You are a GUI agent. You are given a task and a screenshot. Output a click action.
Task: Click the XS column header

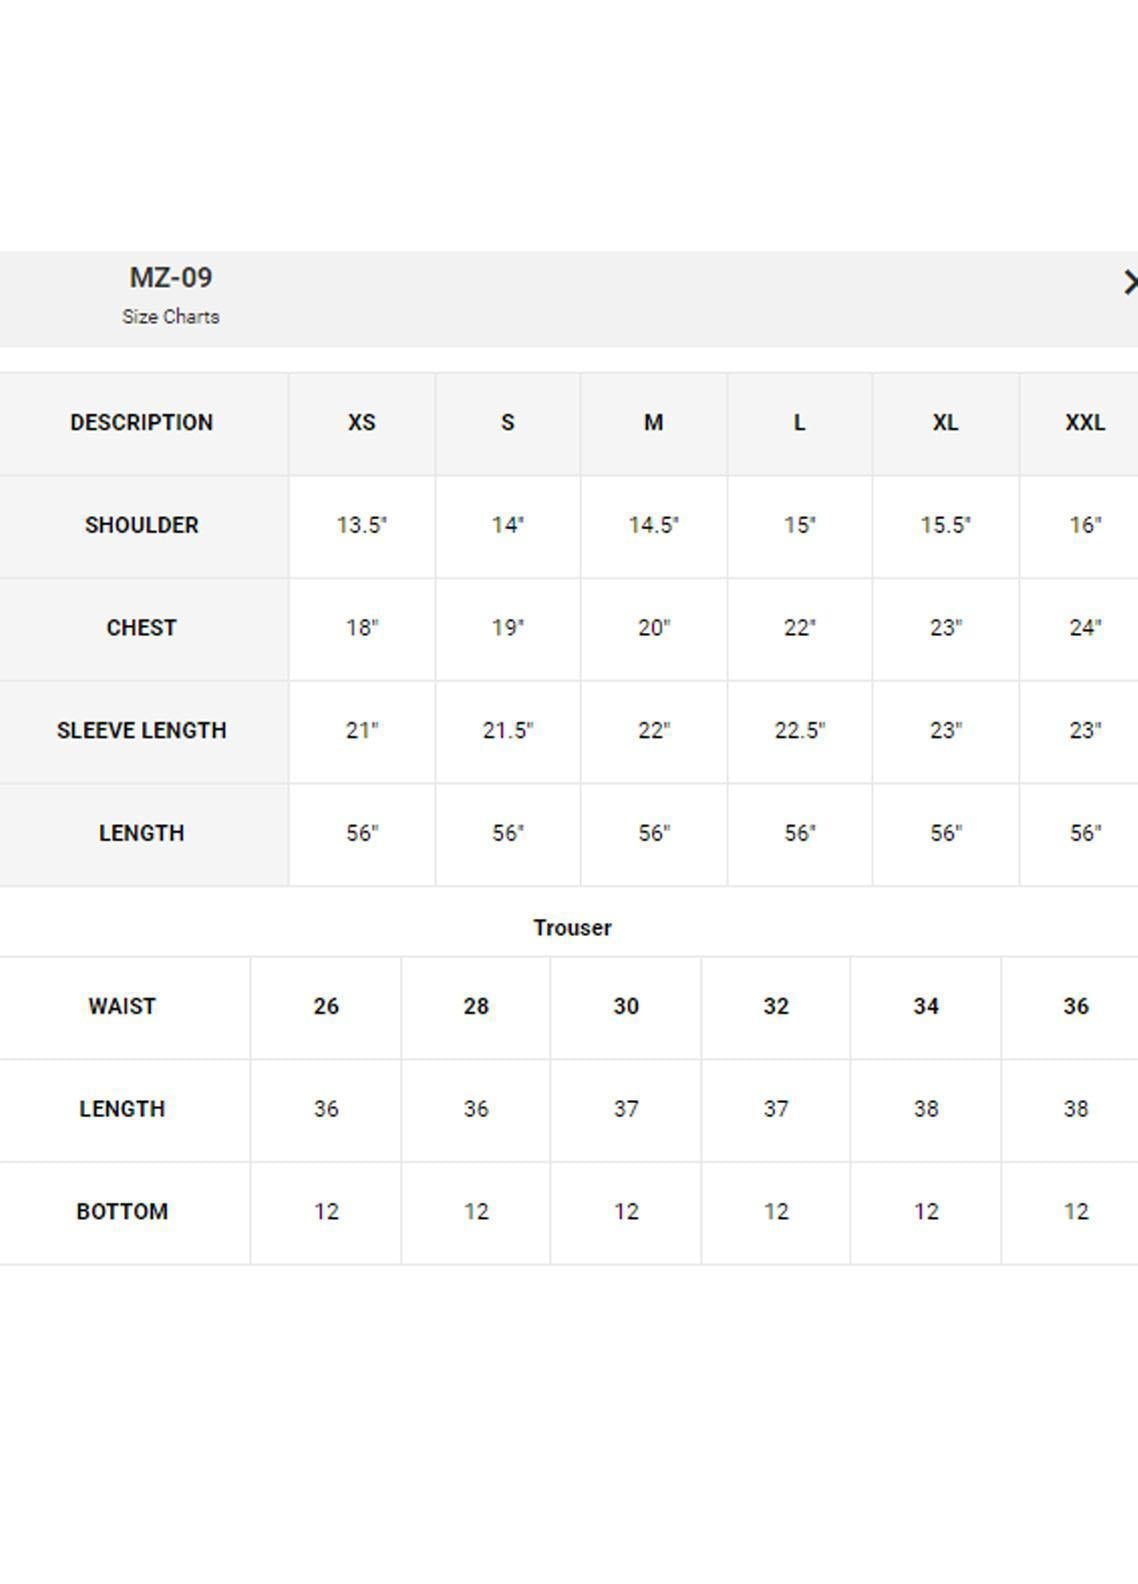(x=362, y=423)
